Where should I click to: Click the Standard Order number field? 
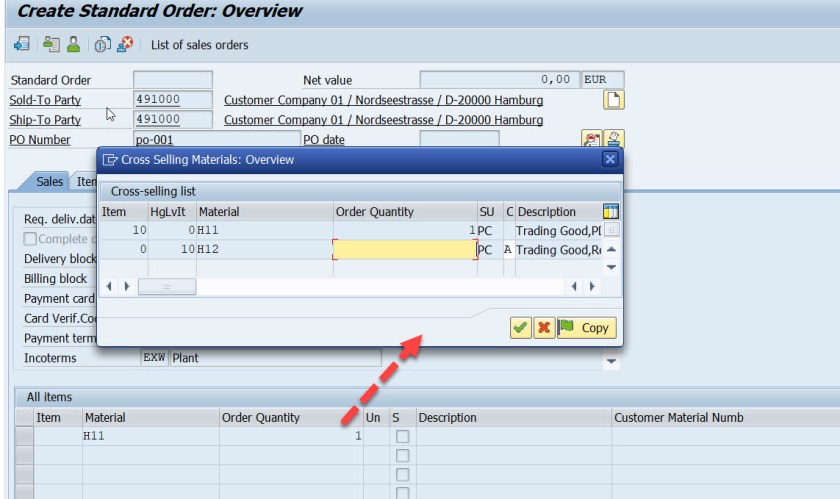(173, 80)
